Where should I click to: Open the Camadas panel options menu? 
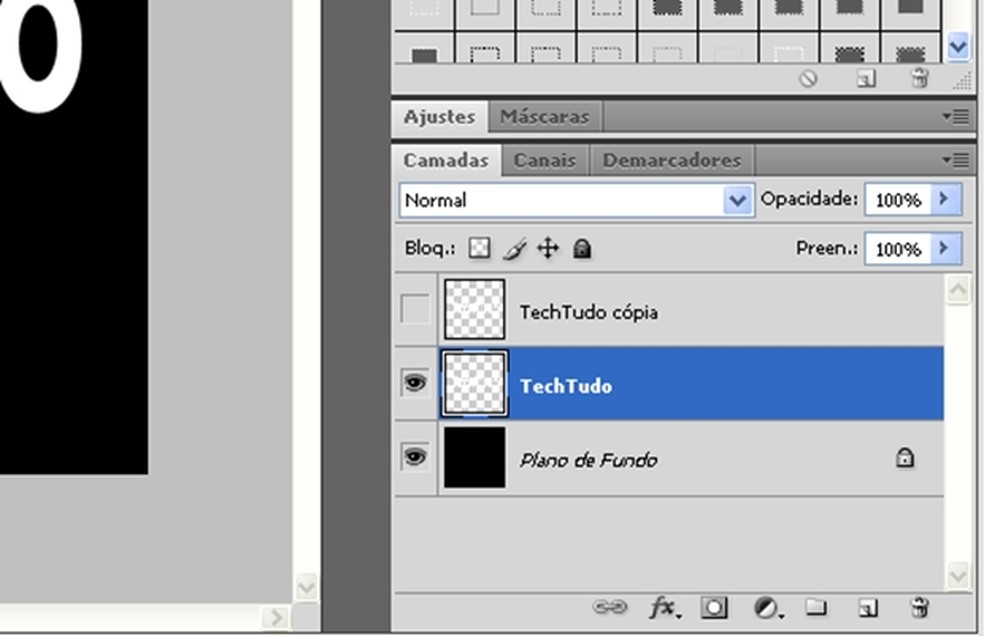click(x=956, y=161)
